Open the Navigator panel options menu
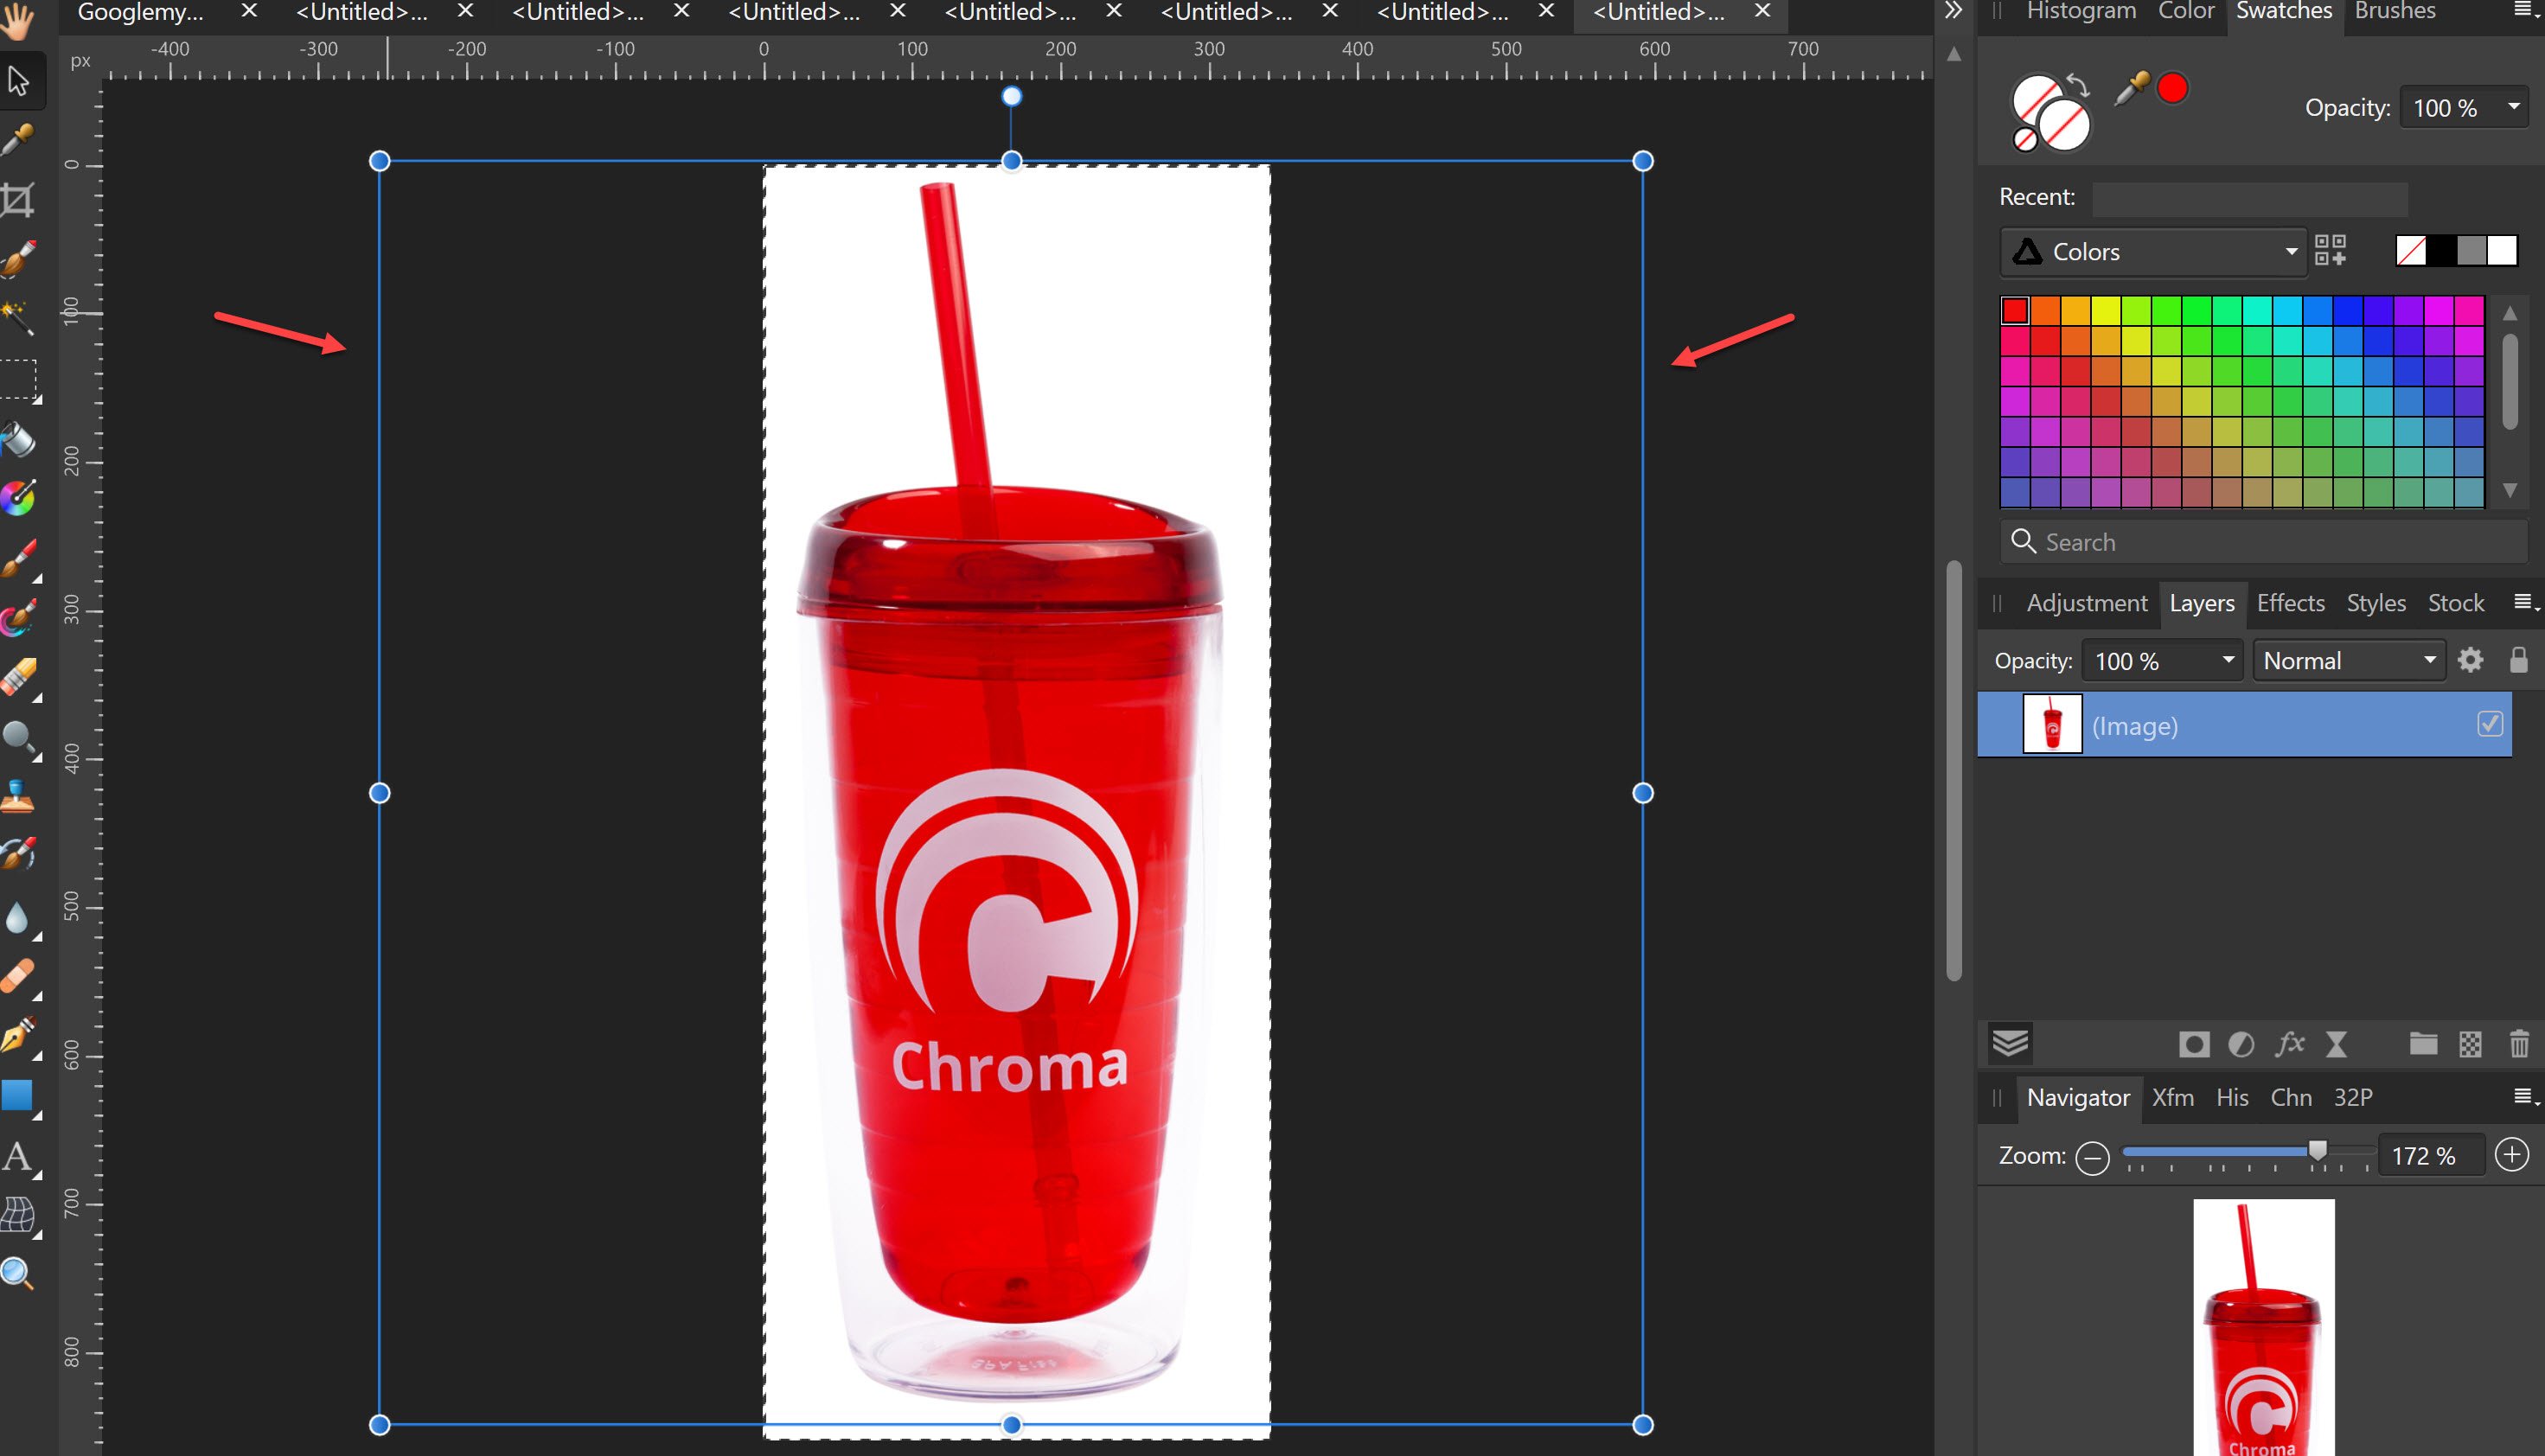 (x=2525, y=1097)
